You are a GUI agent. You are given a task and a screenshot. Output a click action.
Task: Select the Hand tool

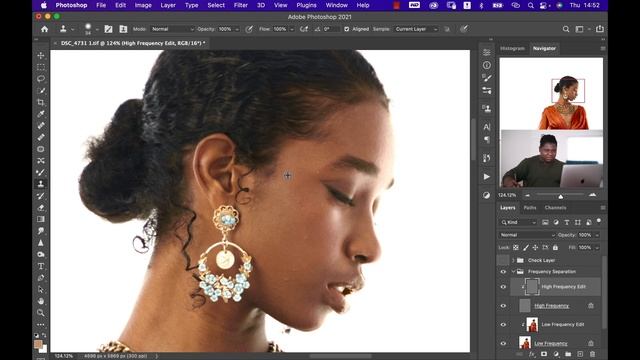pos(41,301)
